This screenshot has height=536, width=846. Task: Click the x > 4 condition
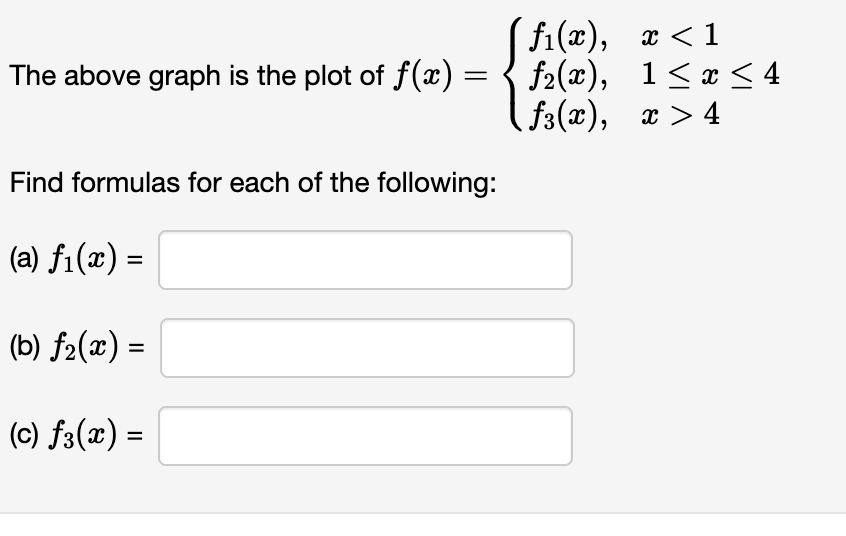point(680,114)
